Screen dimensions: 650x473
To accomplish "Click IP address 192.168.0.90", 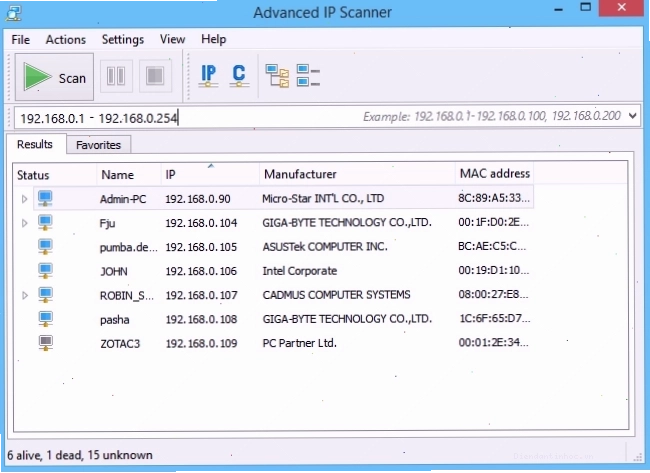I will pos(198,199).
